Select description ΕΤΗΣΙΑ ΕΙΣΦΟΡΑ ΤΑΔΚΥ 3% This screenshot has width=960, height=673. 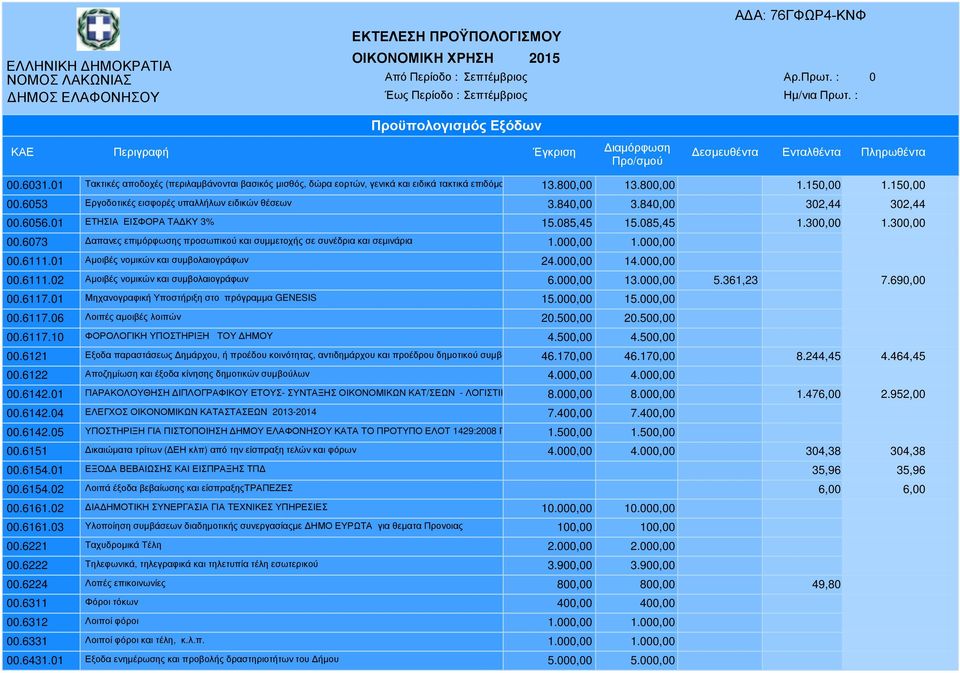coord(149,222)
